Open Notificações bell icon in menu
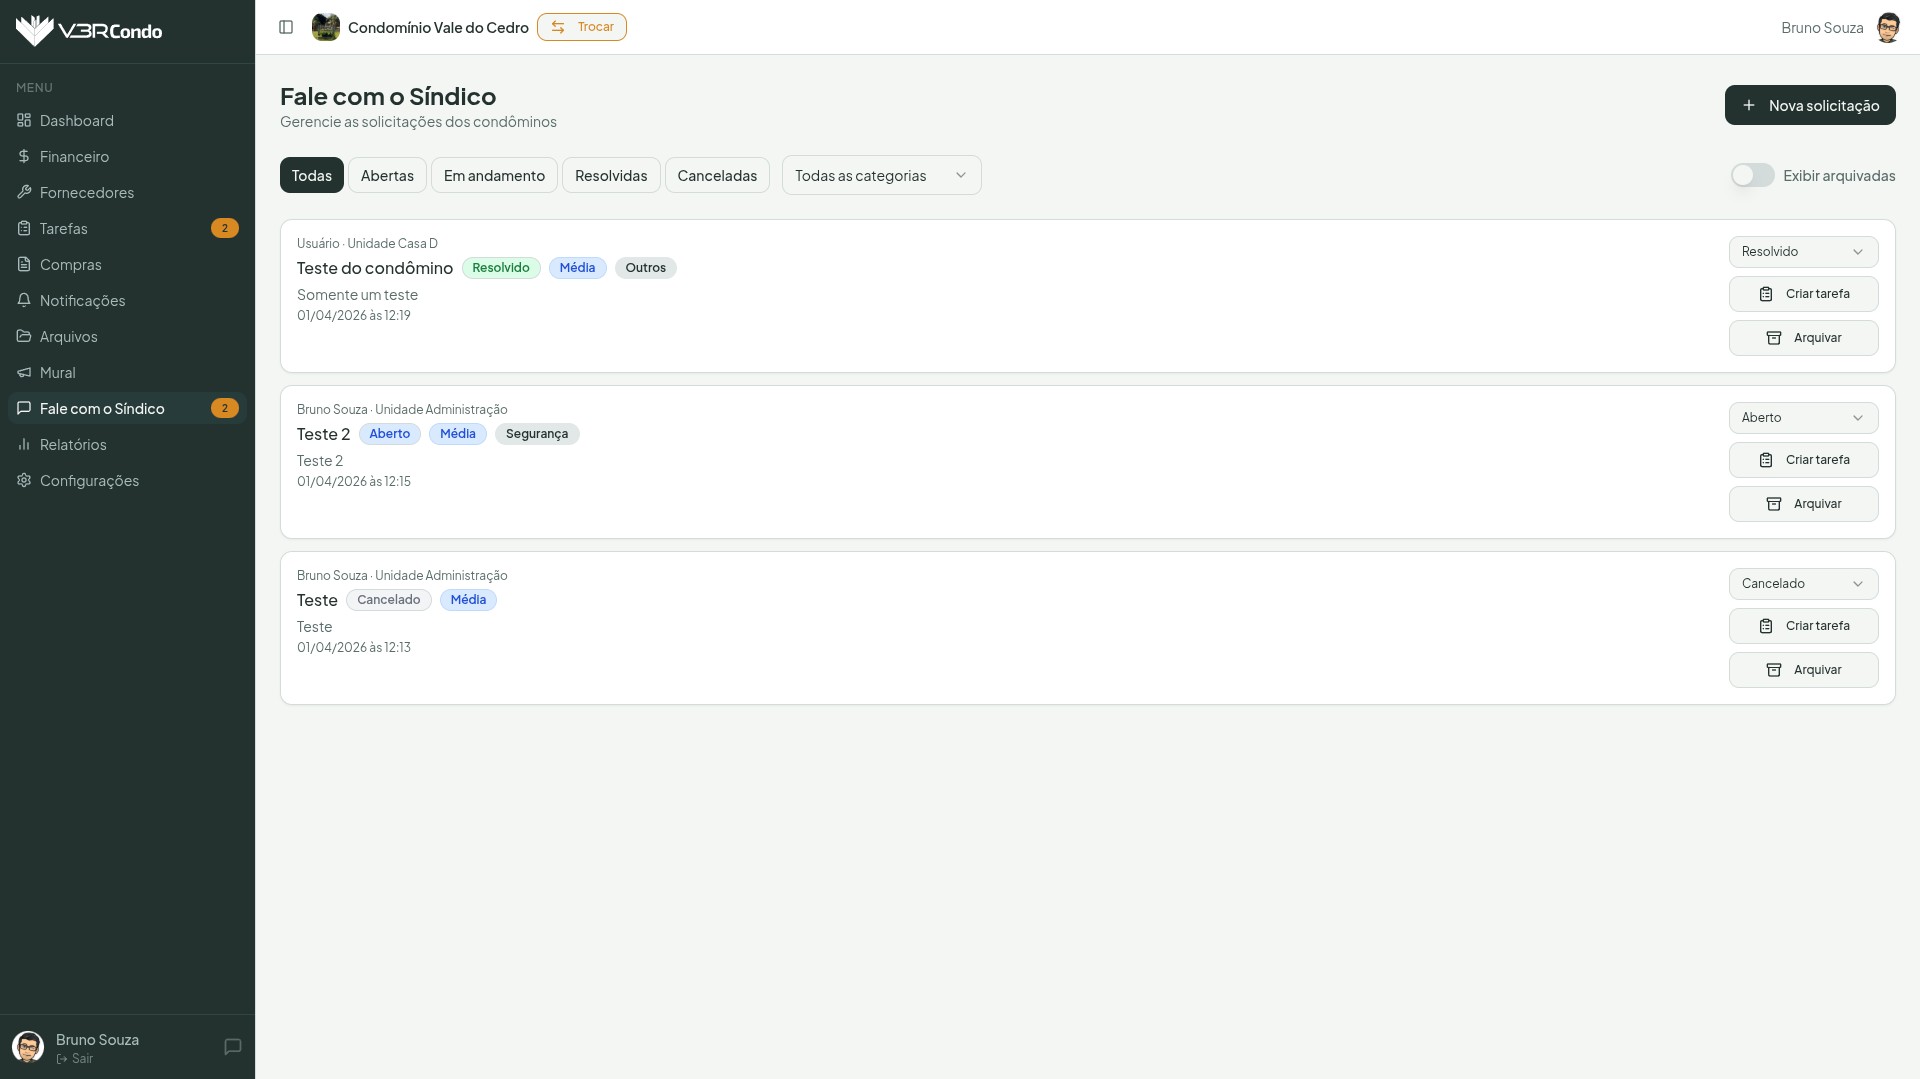The image size is (1920, 1079). [x=24, y=300]
